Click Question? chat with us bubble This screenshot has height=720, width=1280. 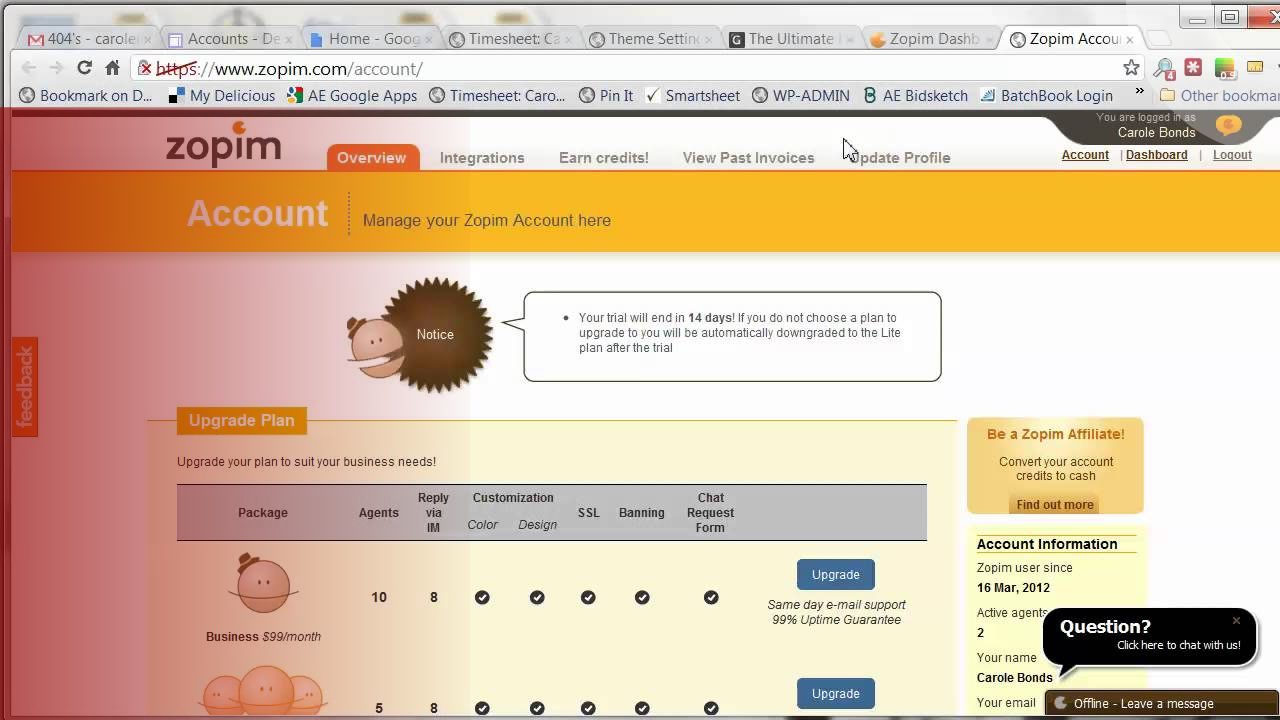[1149, 636]
